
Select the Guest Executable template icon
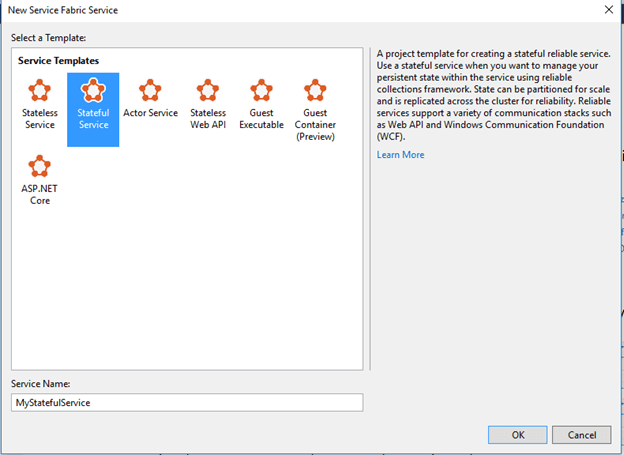tap(261, 90)
